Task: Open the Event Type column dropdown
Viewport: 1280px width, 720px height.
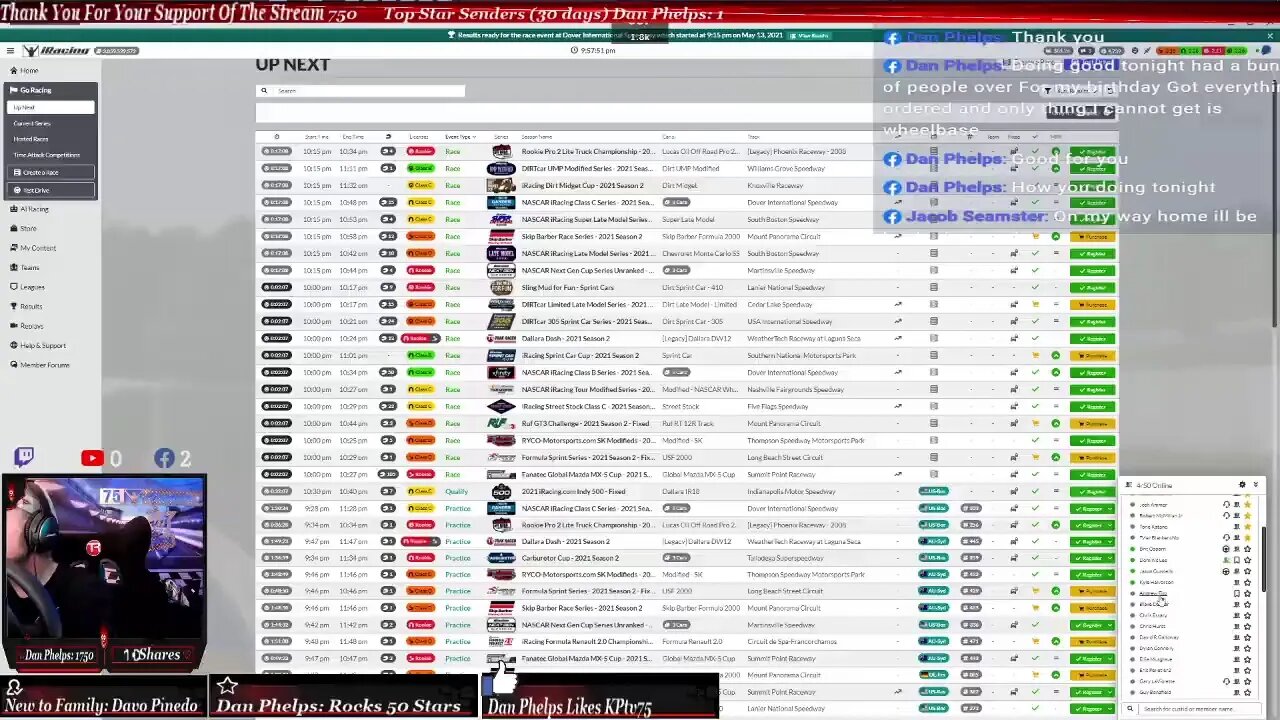Action: click(x=461, y=137)
